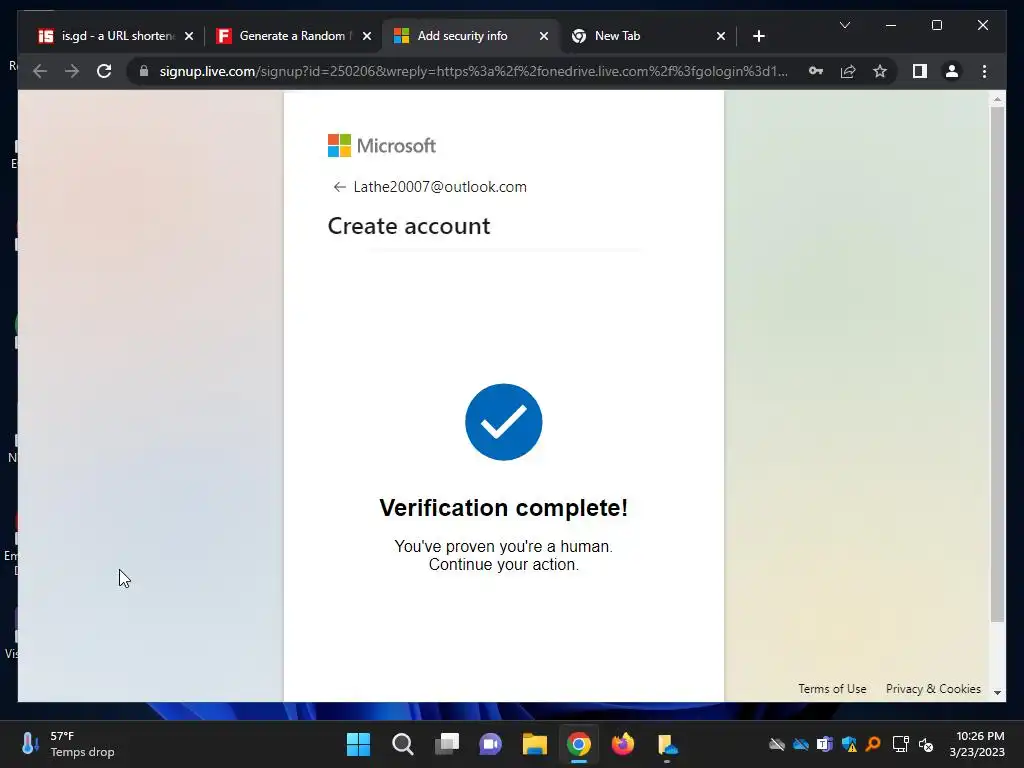Open the Windows Start menu
1024x768 pixels.
click(358, 744)
